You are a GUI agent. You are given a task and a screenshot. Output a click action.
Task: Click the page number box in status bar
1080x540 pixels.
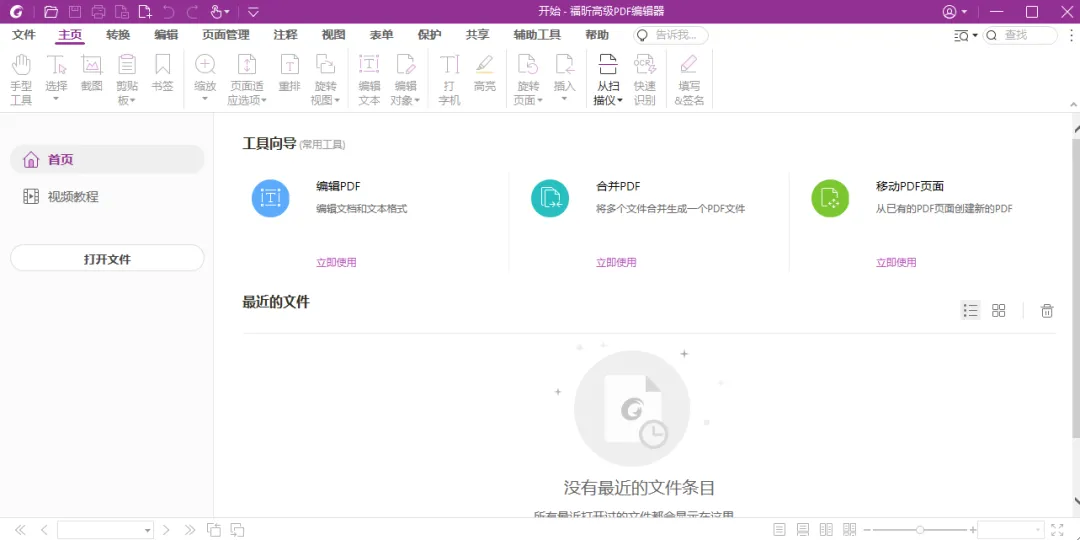pyautogui.click(x=105, y=530)
